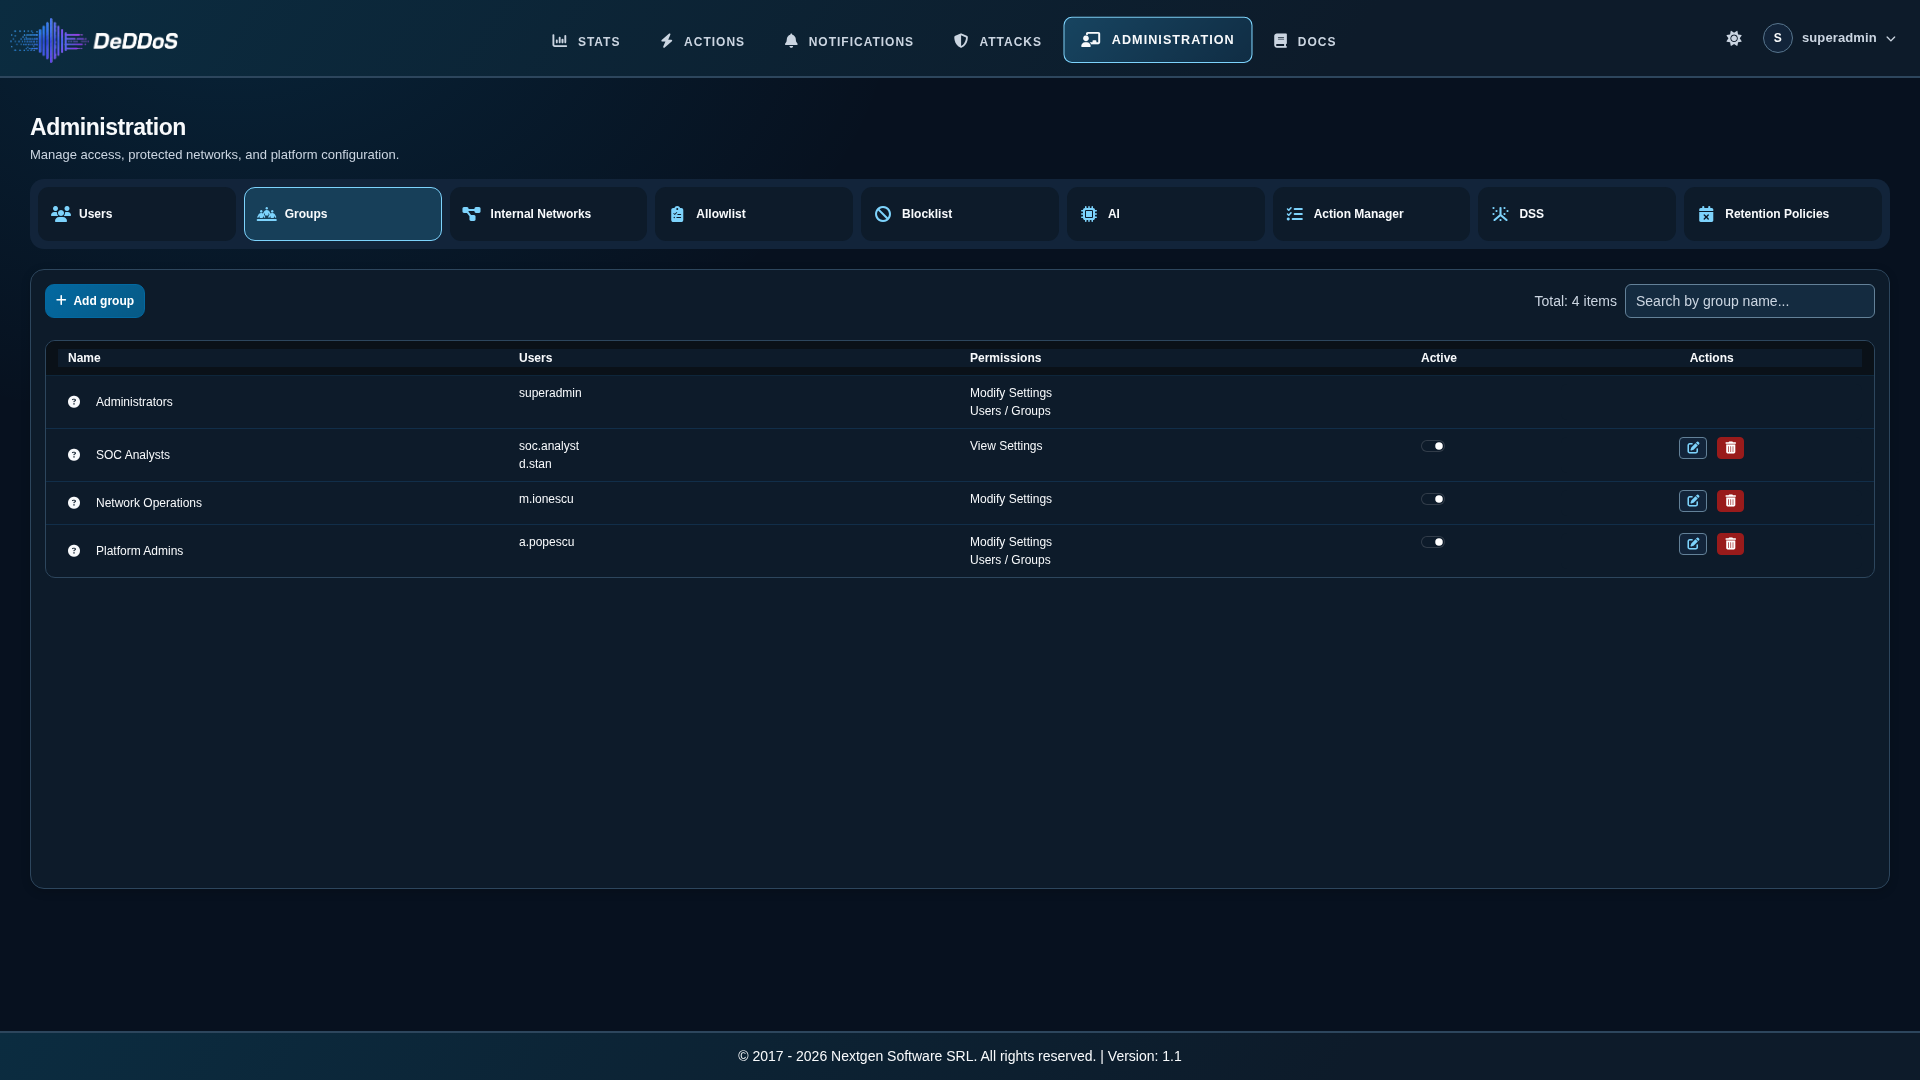The image size is (1920, 1080).
Task: Focus the Search by group name field
Action: pyautogui.click(x=1749, y=301)
